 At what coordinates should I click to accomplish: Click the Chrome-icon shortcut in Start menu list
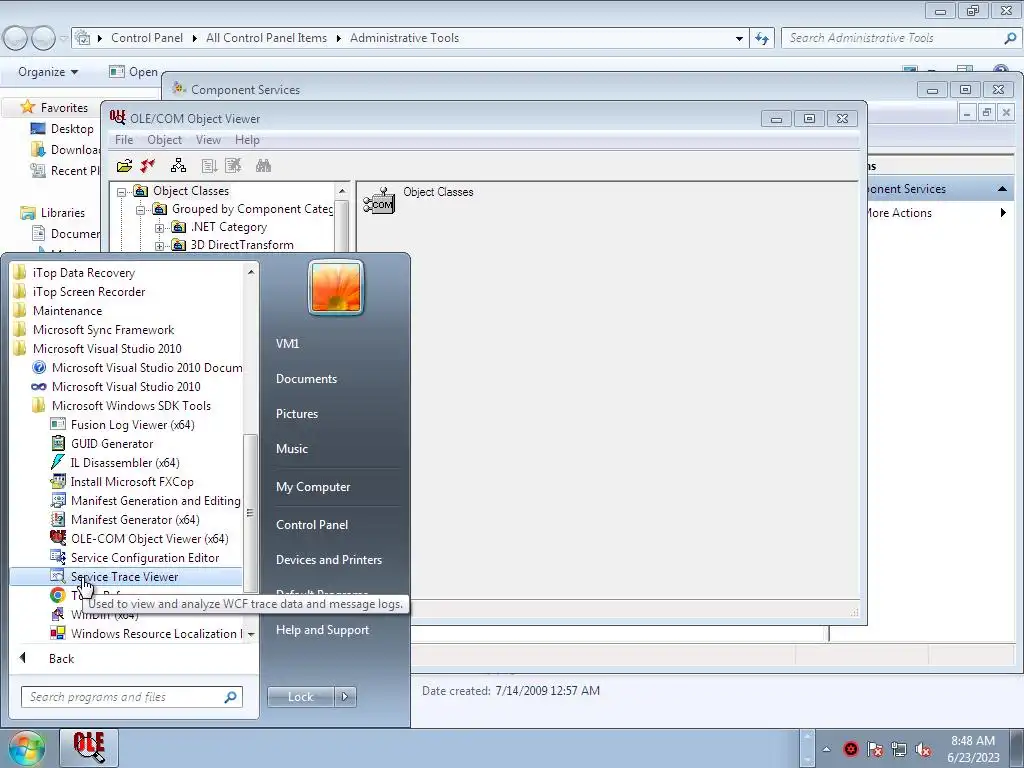(57, 595)
